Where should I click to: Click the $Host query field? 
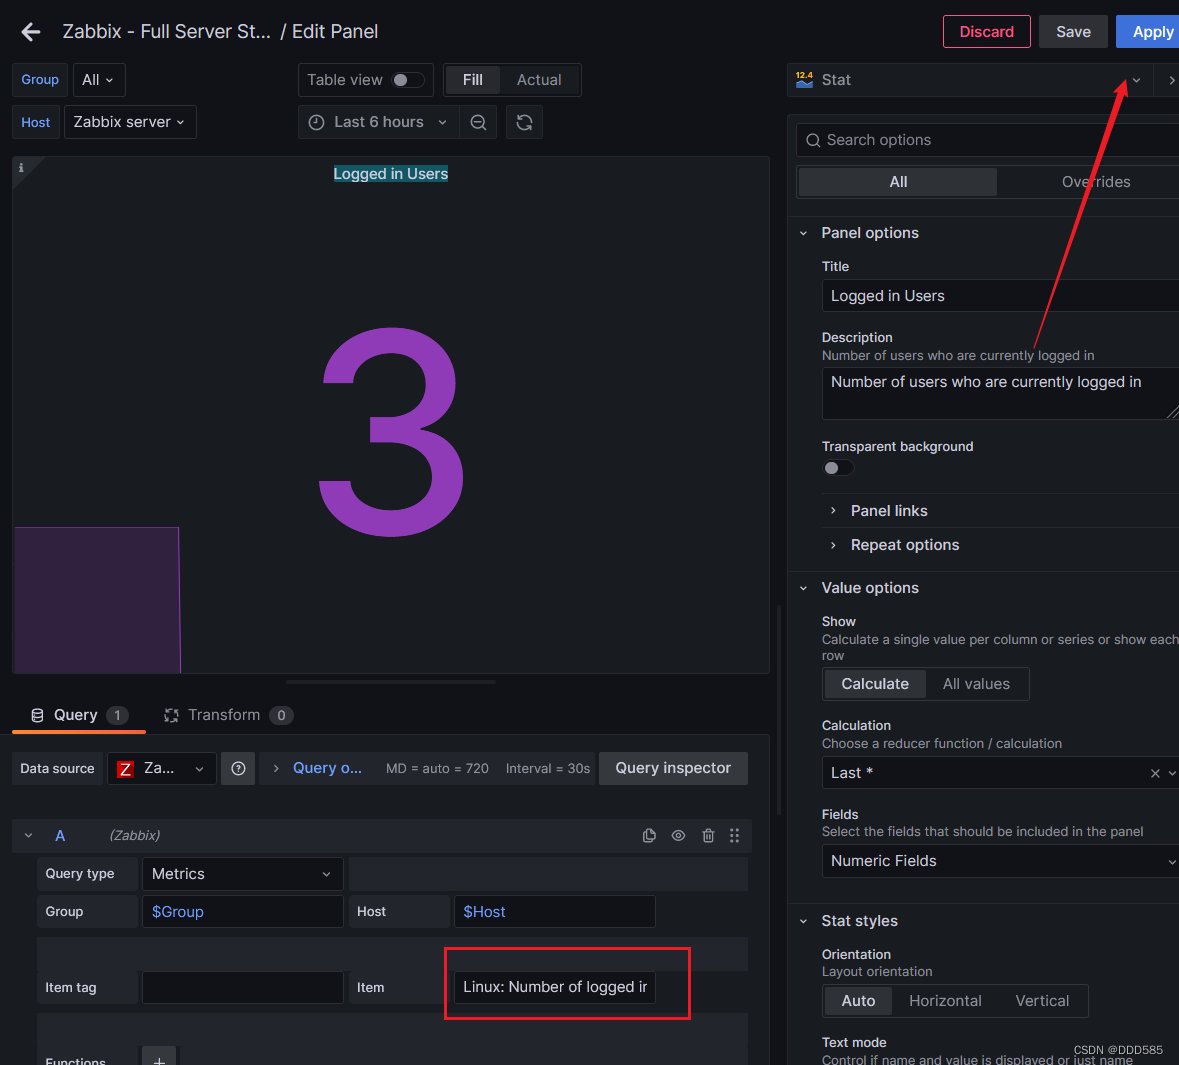tap(554, 912)
